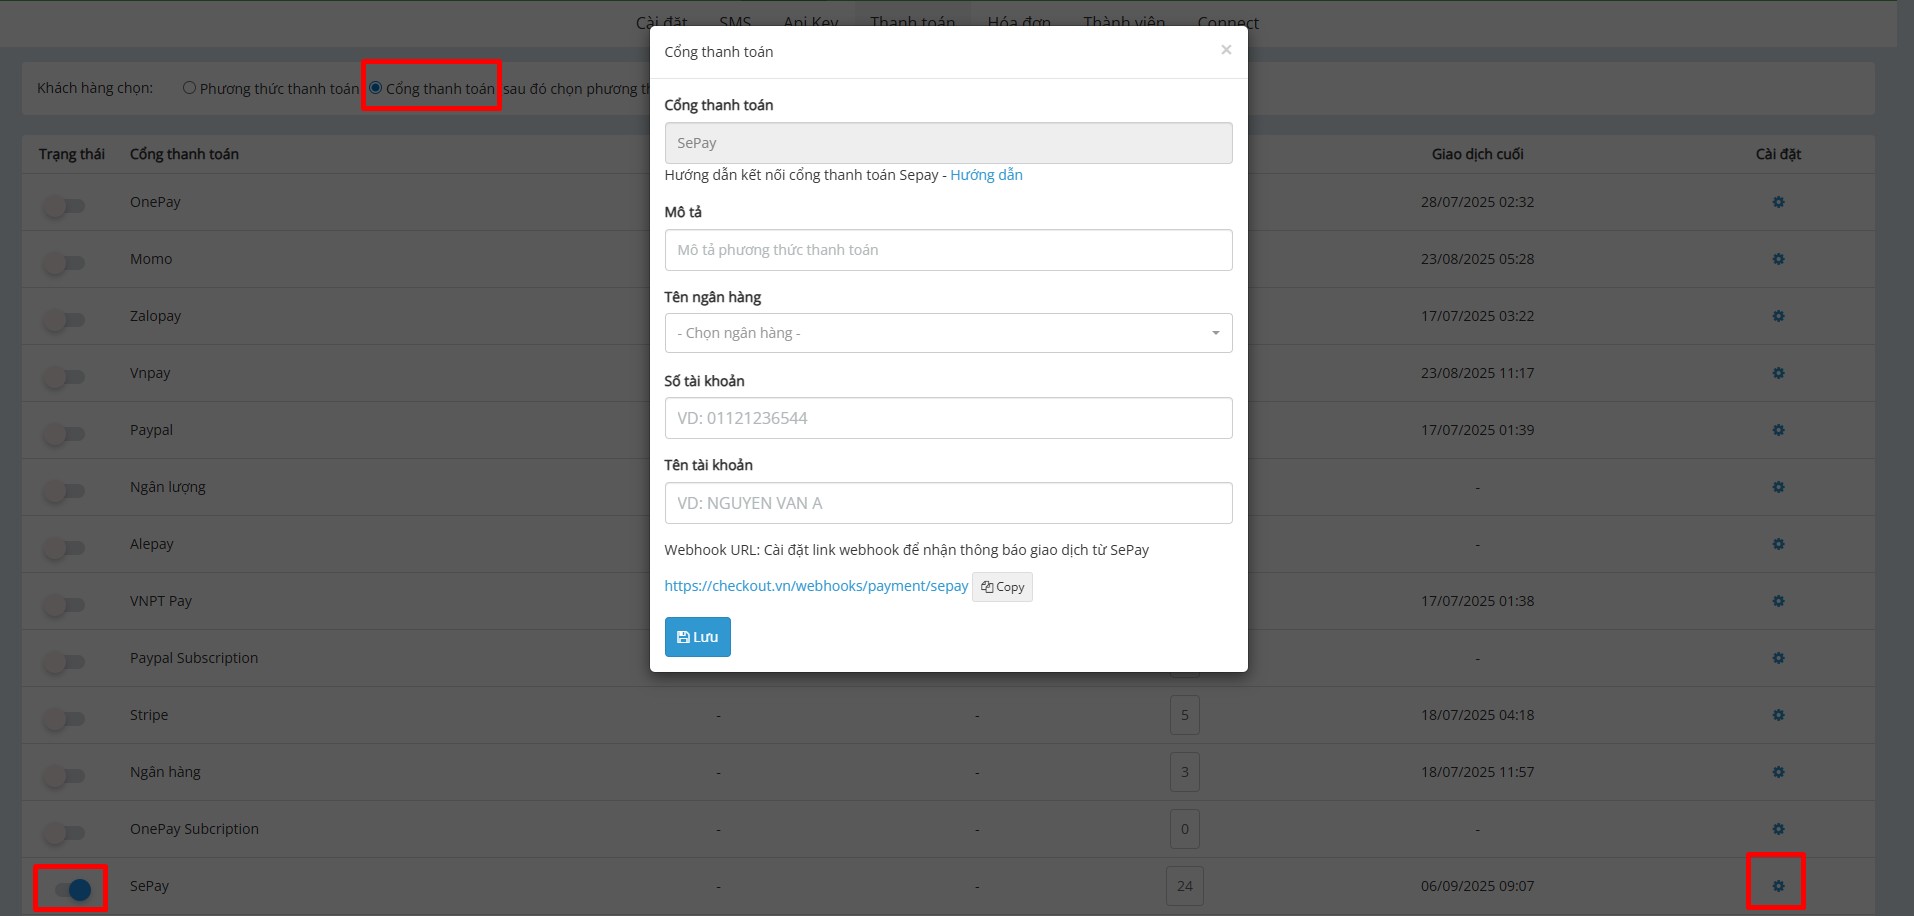Open settings gear for Zalopay row
The width and height of the screenshot is (1914, 916).
point(1778,316)
